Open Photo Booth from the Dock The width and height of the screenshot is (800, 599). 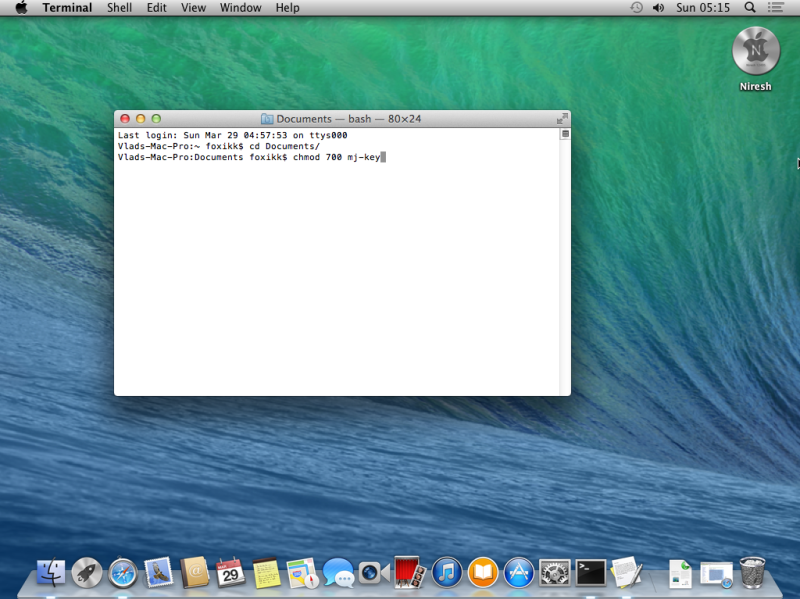410,572
